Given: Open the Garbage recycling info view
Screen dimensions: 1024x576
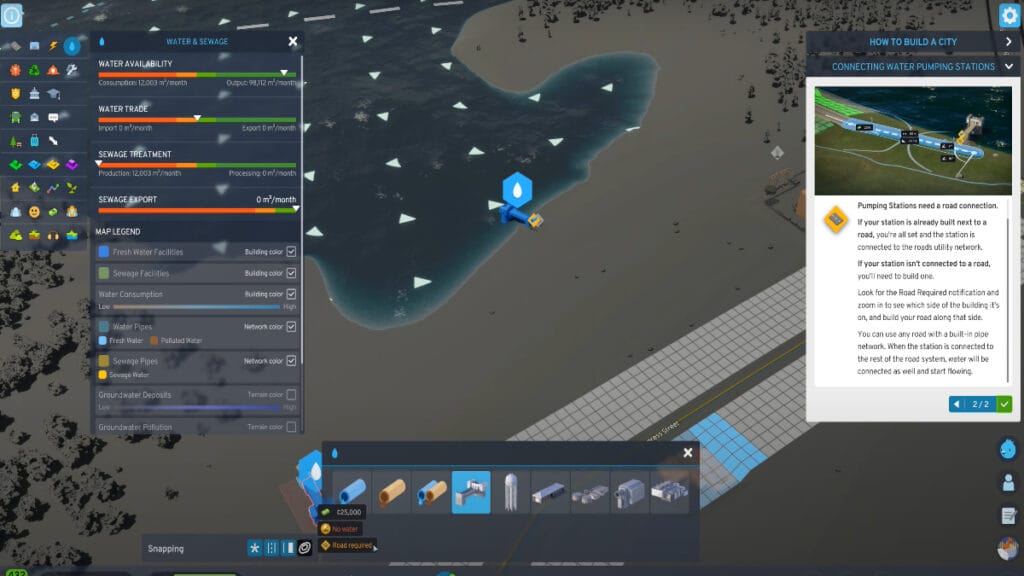Looking at the screenshot, I should (34, 70).
